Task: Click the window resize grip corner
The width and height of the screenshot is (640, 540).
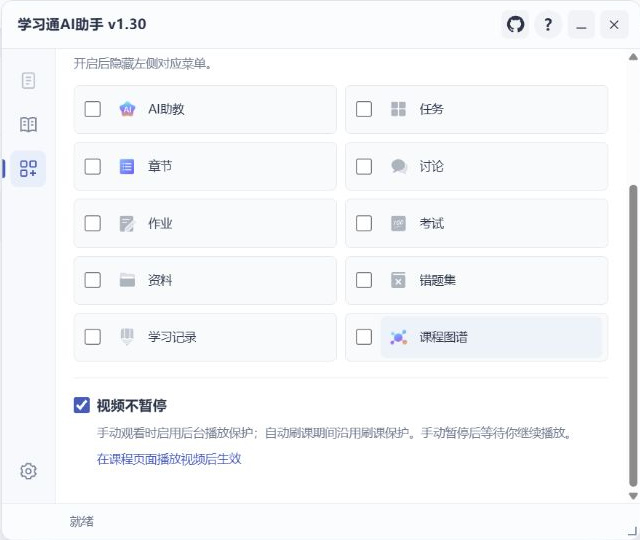Action: tap(633, 531)
